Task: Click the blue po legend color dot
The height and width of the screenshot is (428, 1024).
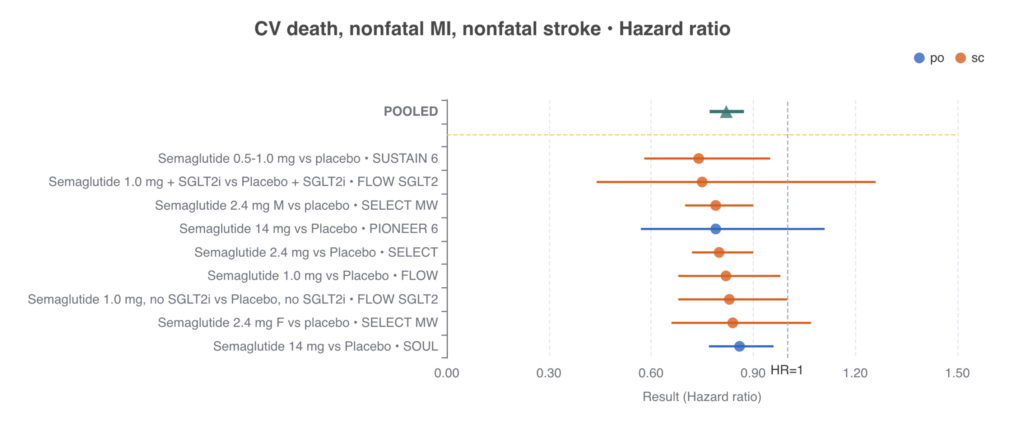Action: [919, 58]
